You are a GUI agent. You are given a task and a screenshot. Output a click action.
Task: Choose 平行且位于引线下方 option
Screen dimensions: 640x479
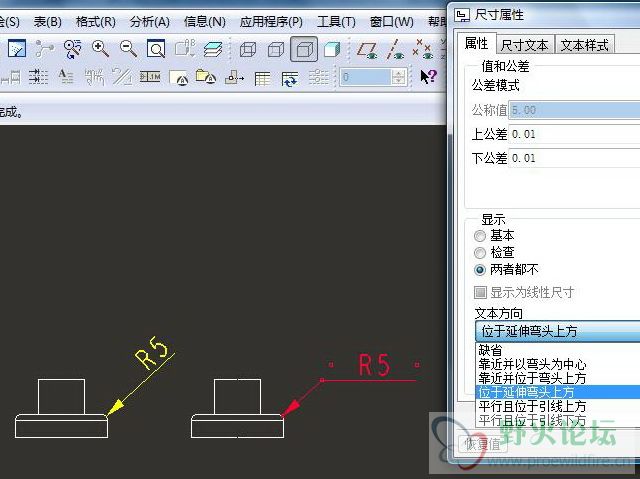click(558, 420)
